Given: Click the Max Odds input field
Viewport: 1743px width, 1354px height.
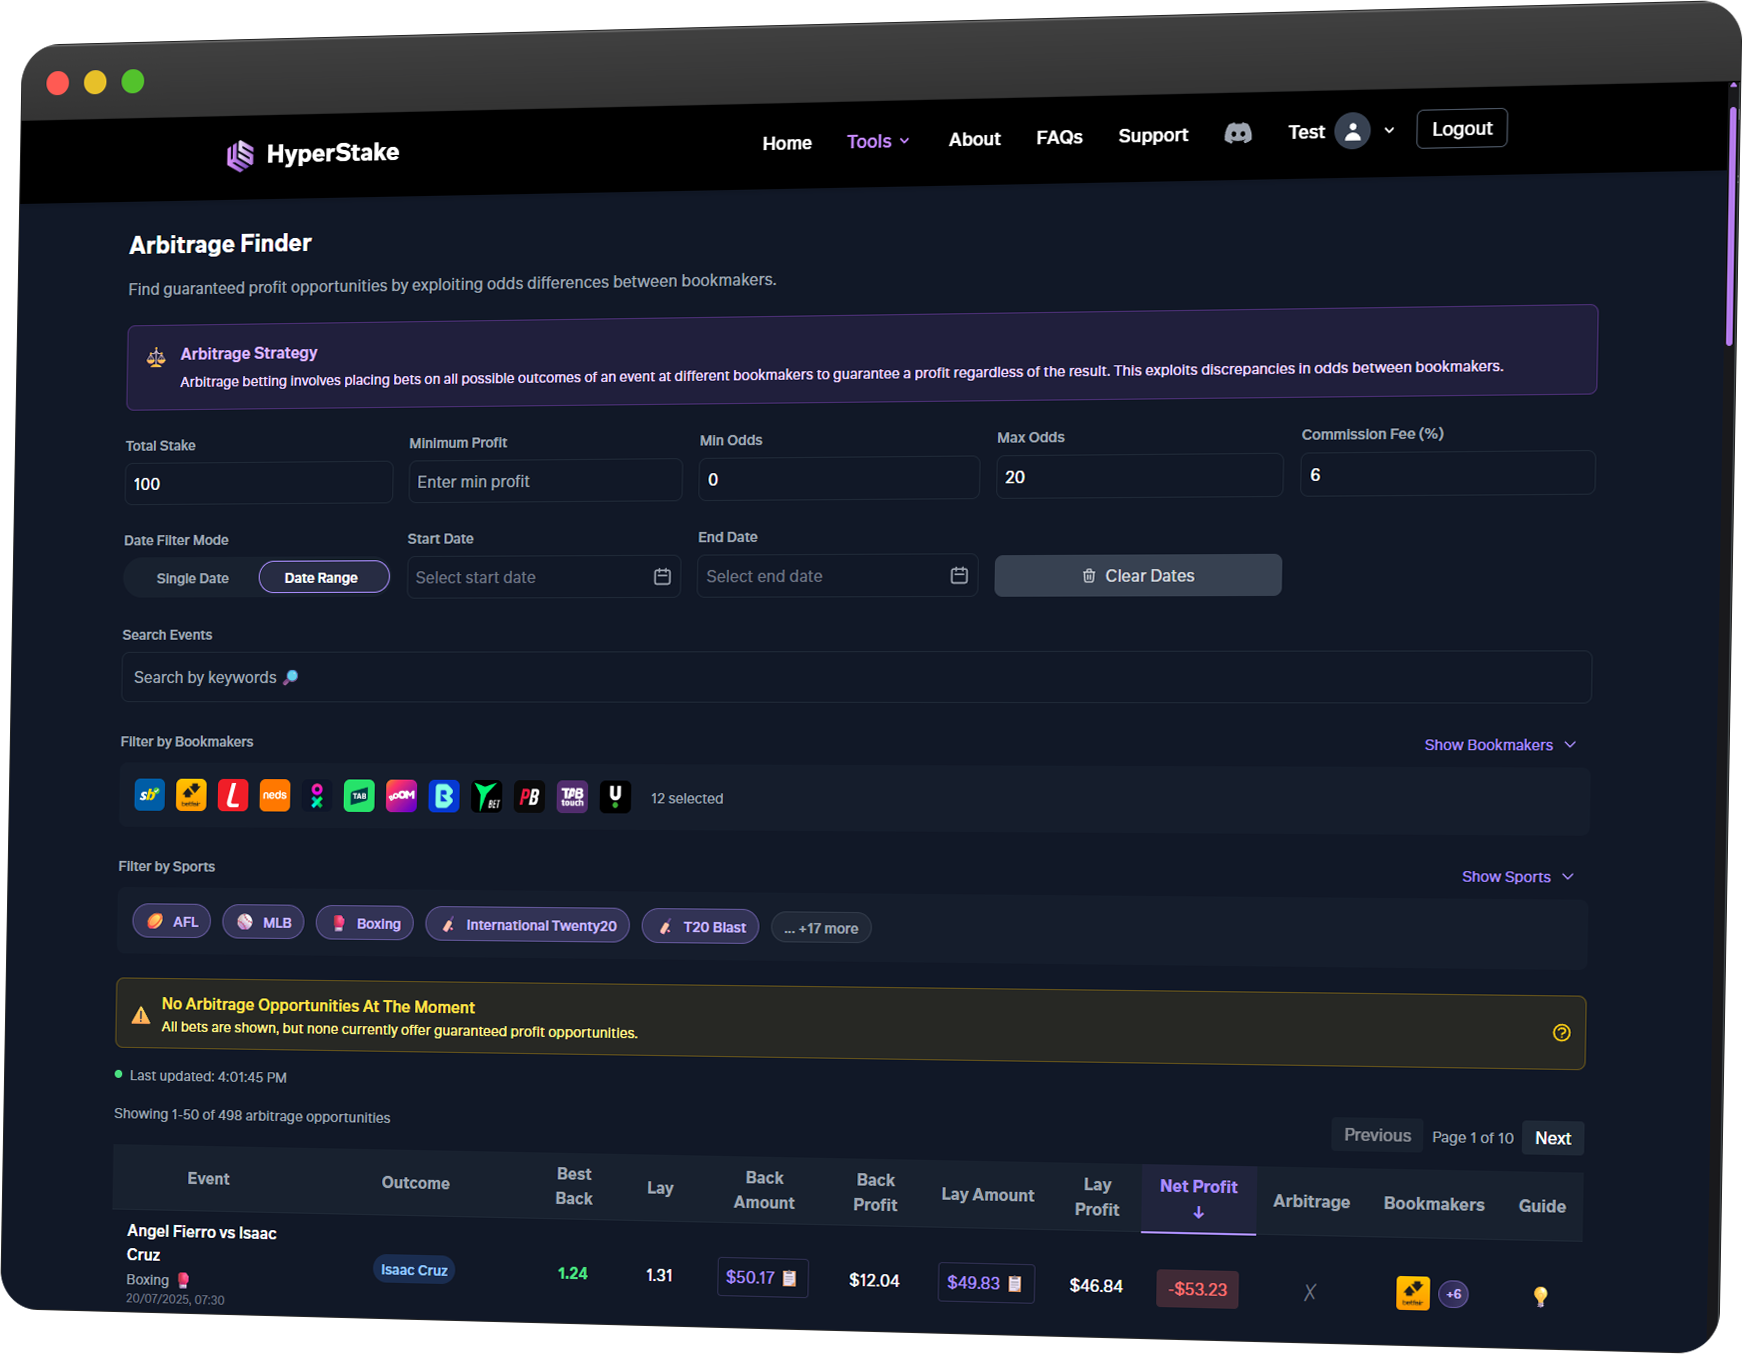Looking at the screenshot, I should [x=1139, y=476].
